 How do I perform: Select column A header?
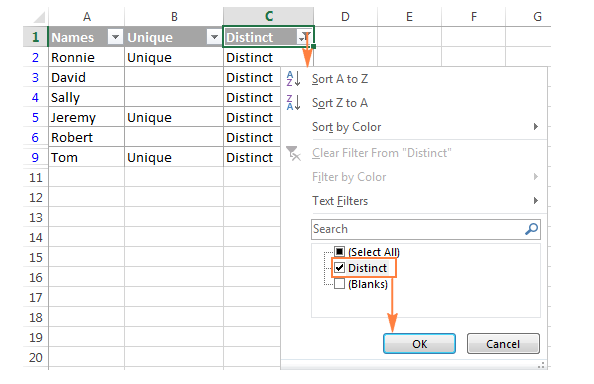[86, 17]
